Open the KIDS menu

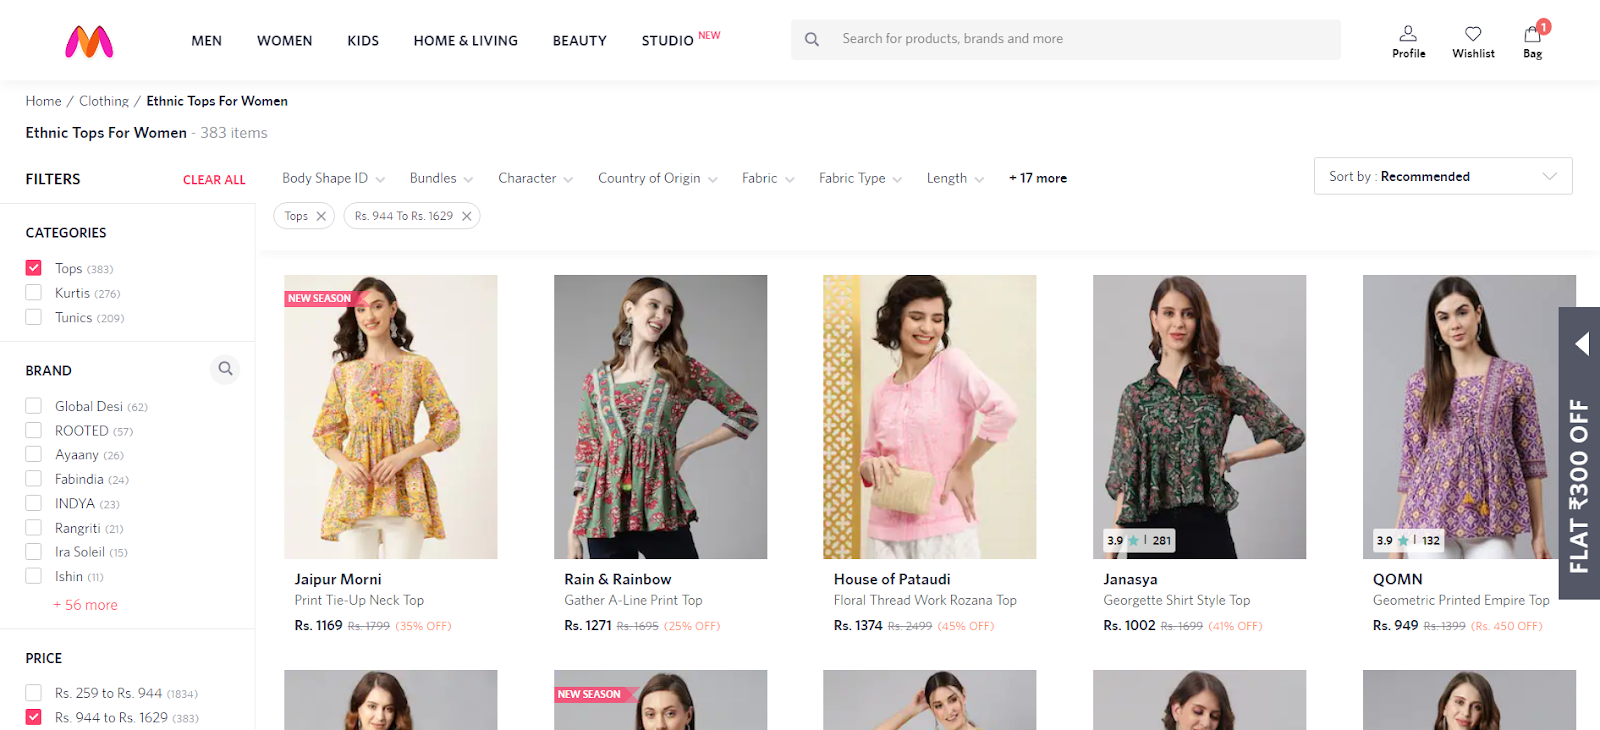363,41
